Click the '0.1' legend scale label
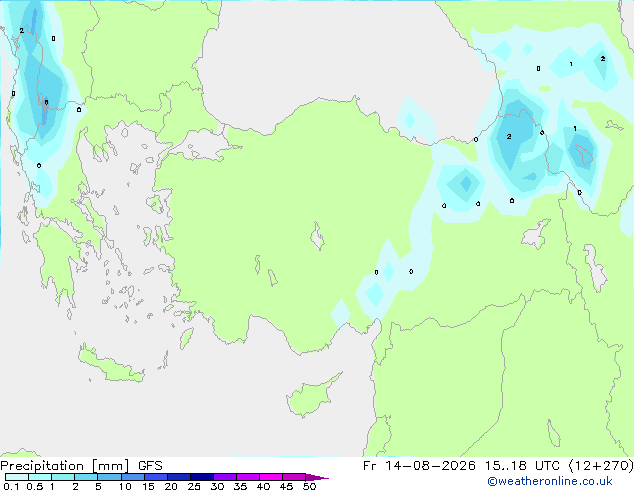 tap(11, 486)
